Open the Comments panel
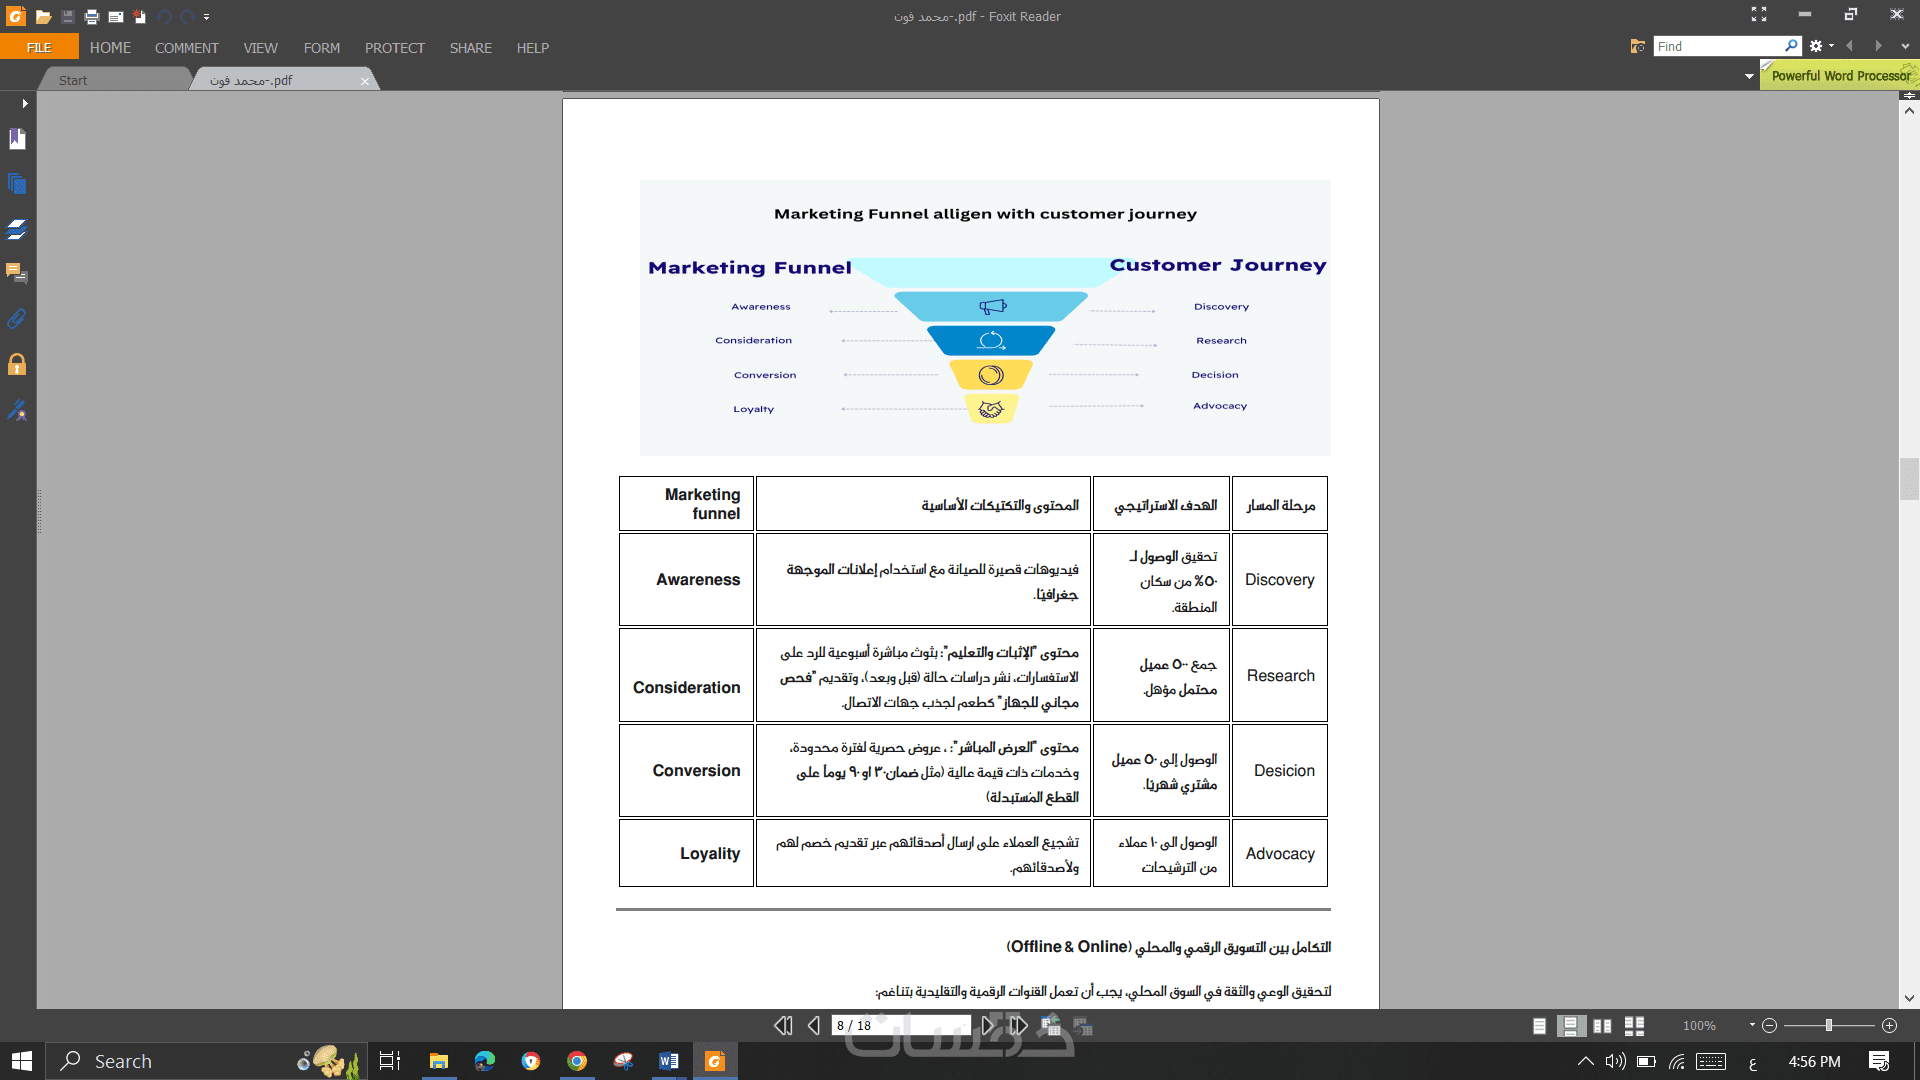The image size is (1920, 1080). [17, 273]
